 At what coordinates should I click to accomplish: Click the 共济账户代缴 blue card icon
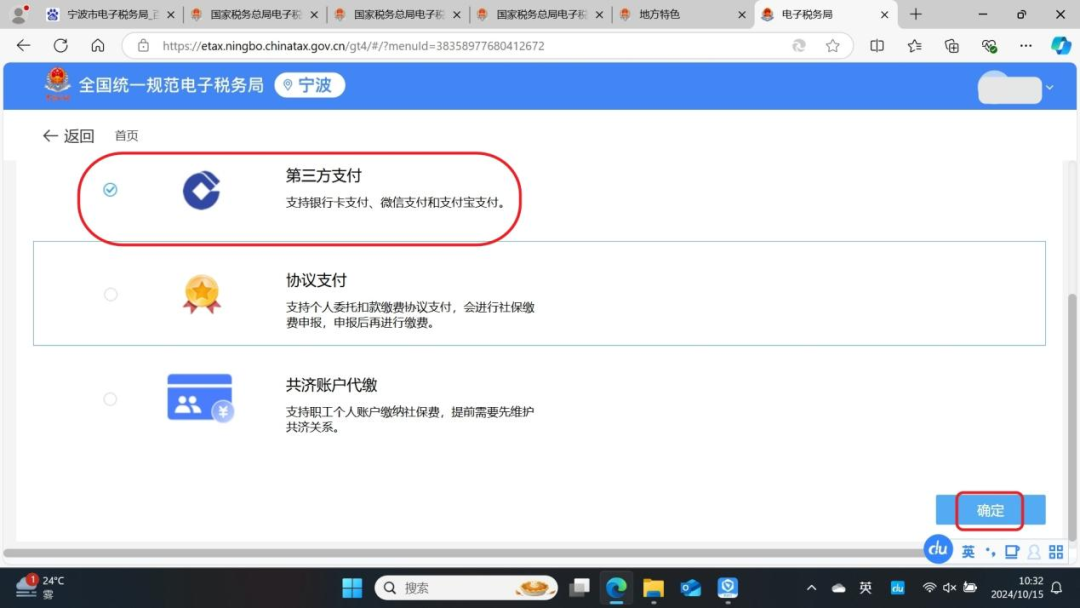point(200,398)
